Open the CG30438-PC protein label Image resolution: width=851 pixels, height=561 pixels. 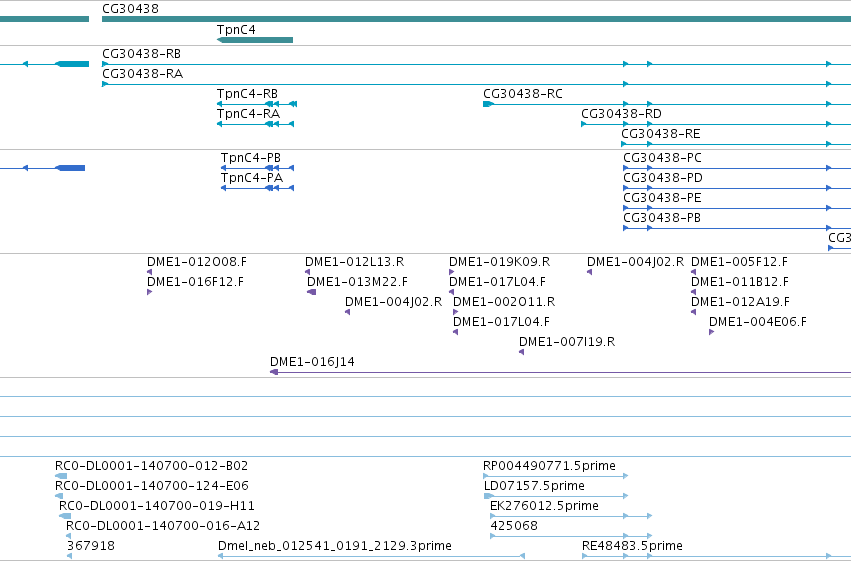coord(663,158)
